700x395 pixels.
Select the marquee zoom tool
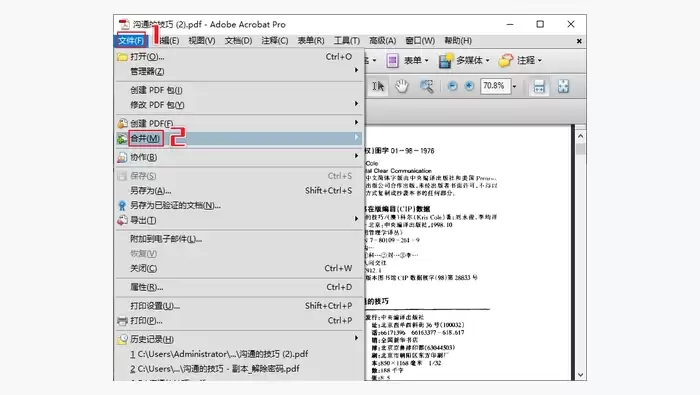[x=426, y=86]
